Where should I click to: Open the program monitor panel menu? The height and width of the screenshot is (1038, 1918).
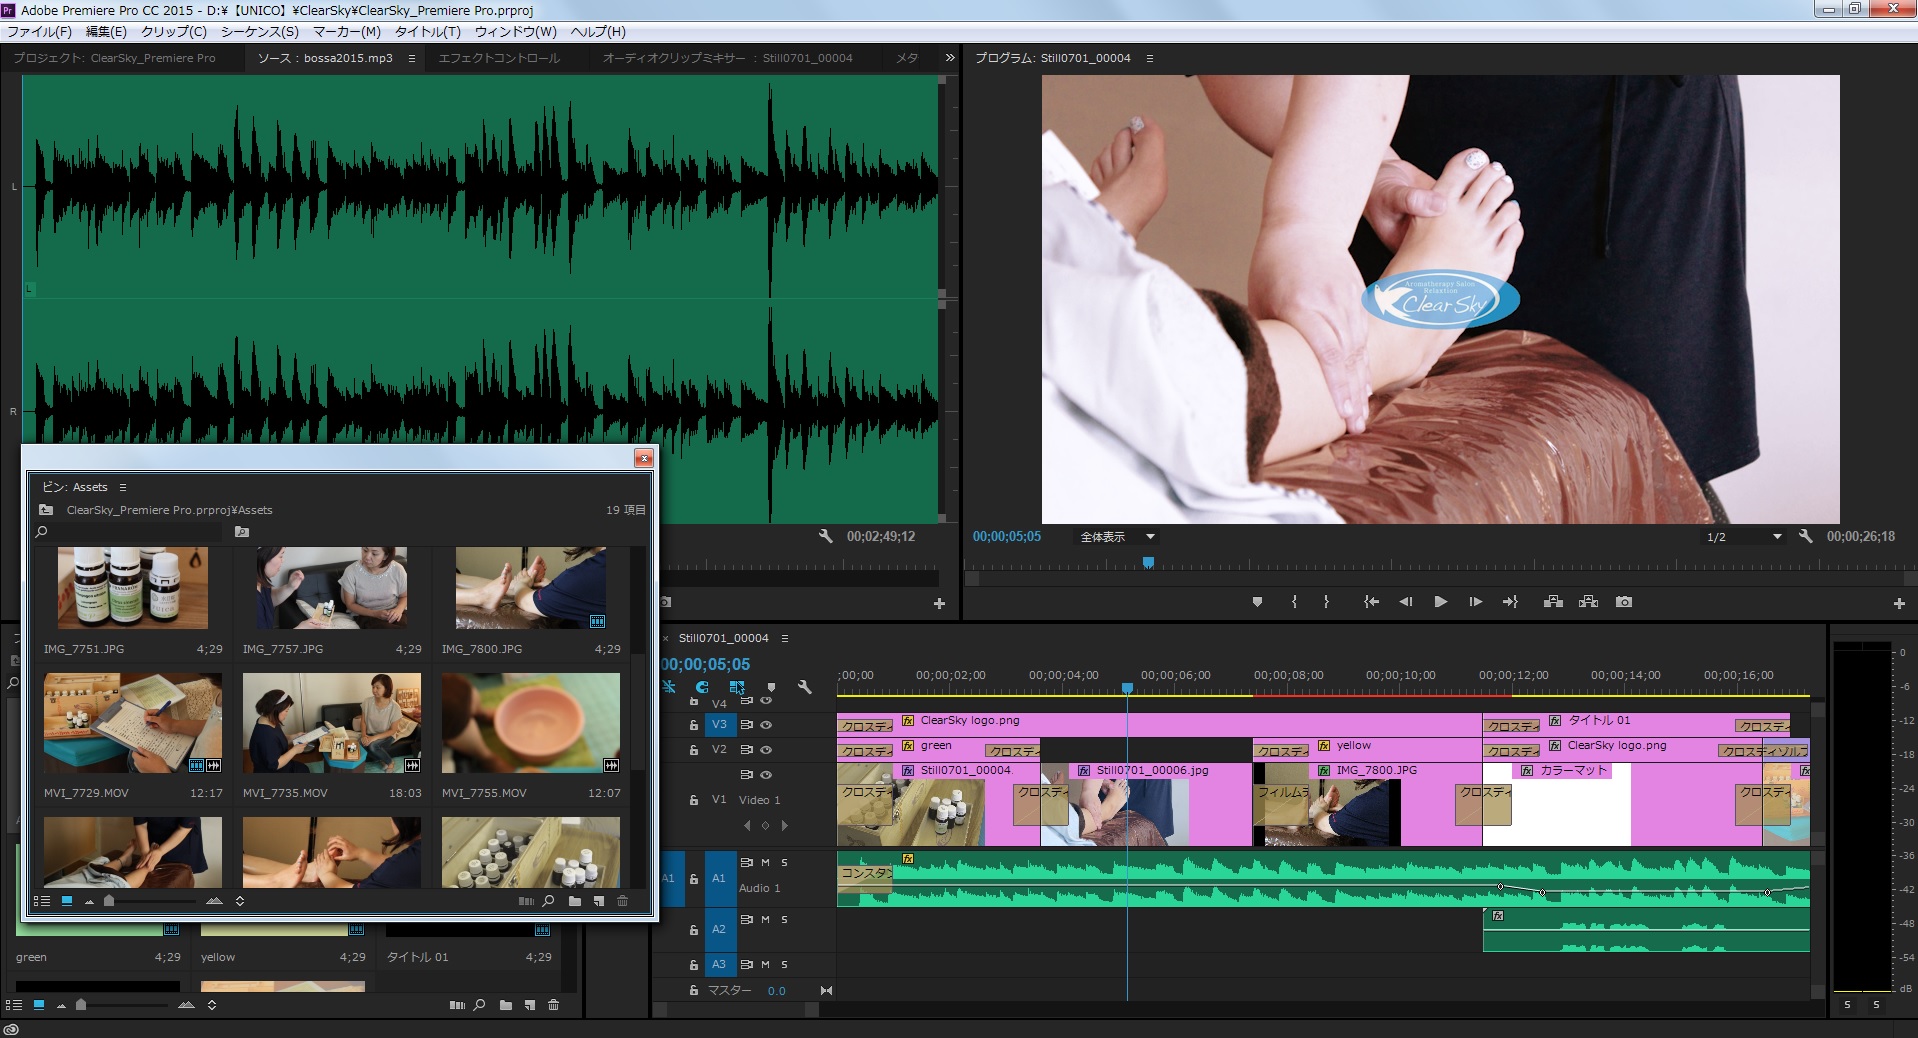tap(1150, 58)
